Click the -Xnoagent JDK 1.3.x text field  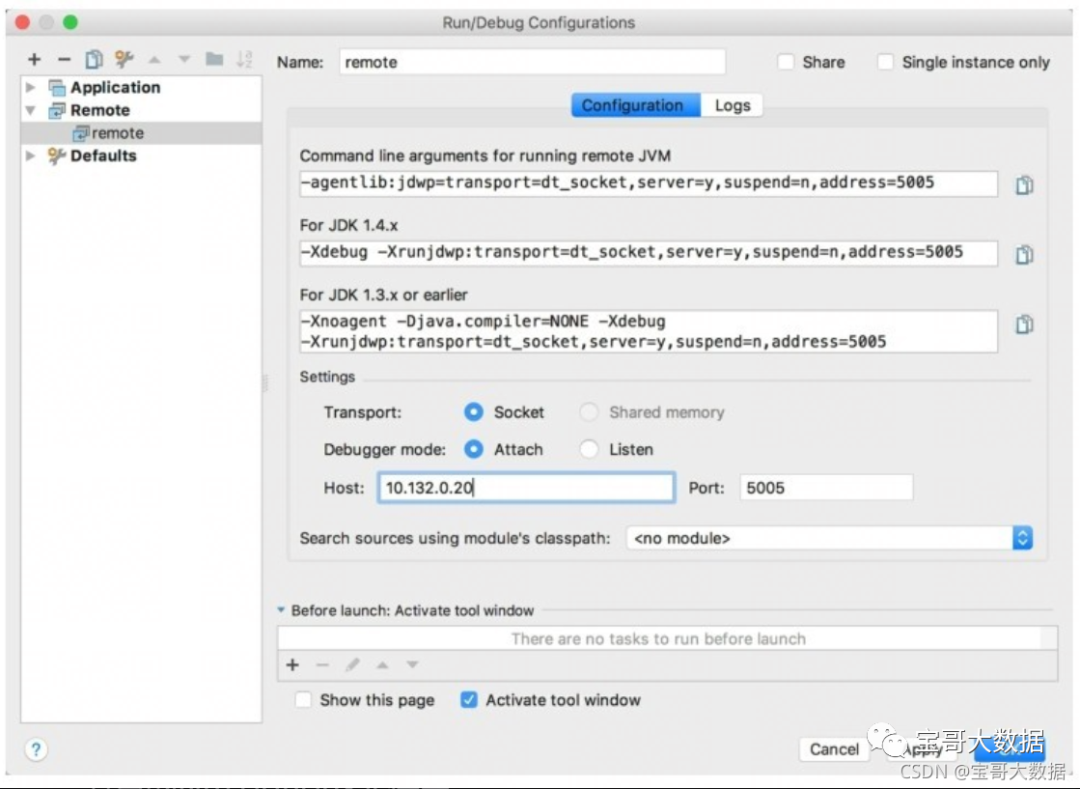coord(648,331)
